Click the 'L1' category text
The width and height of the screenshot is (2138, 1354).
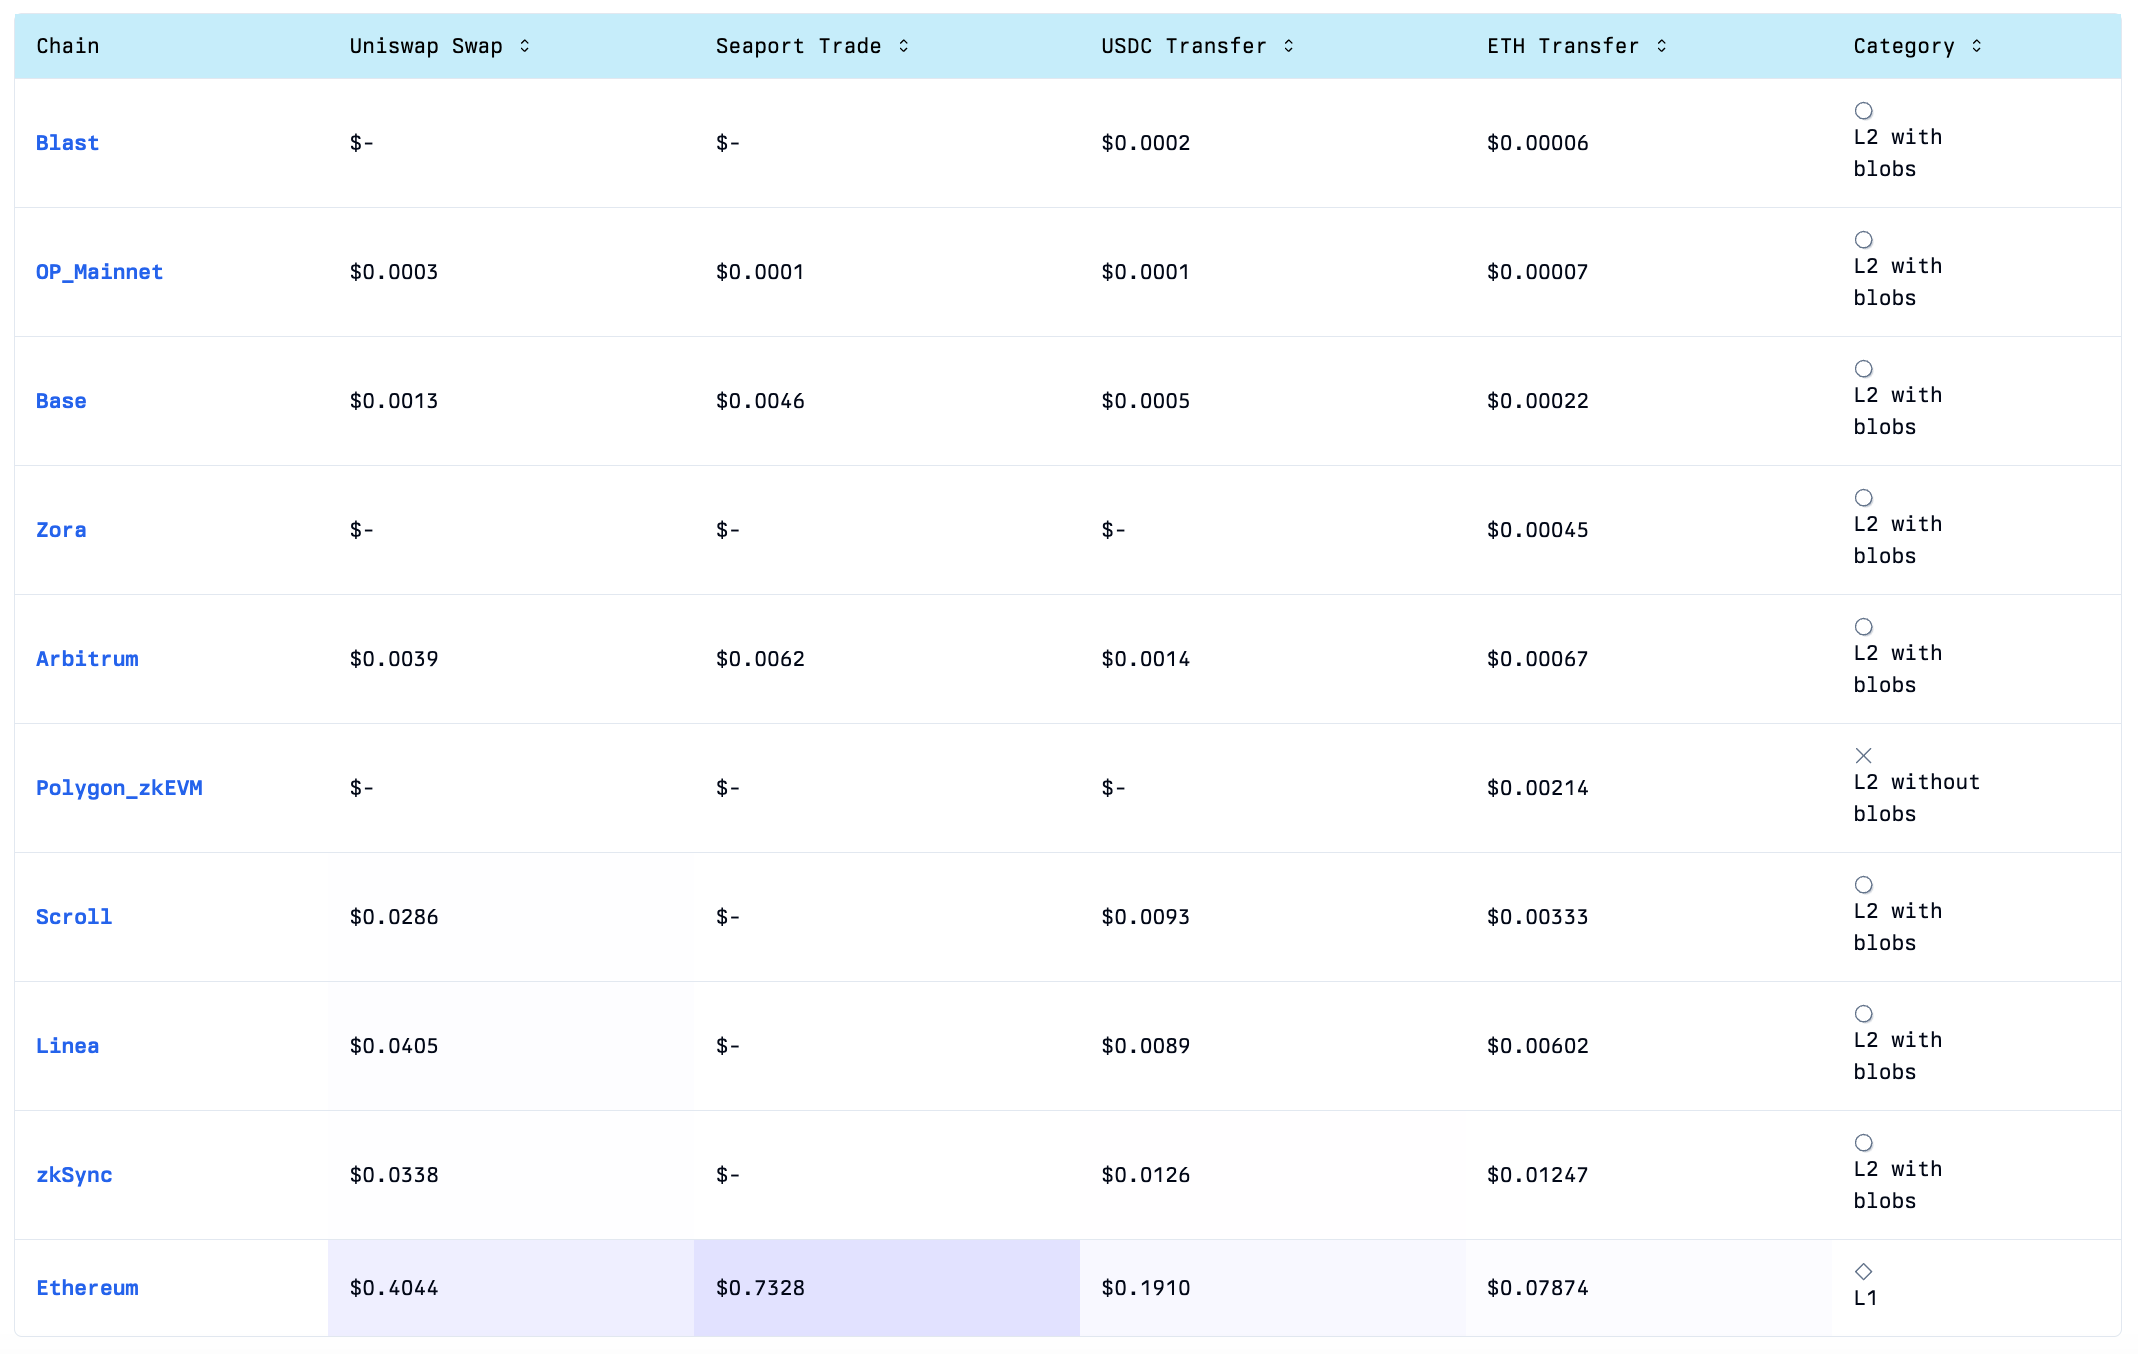pyautogui.click(x=1865, y=1298)
